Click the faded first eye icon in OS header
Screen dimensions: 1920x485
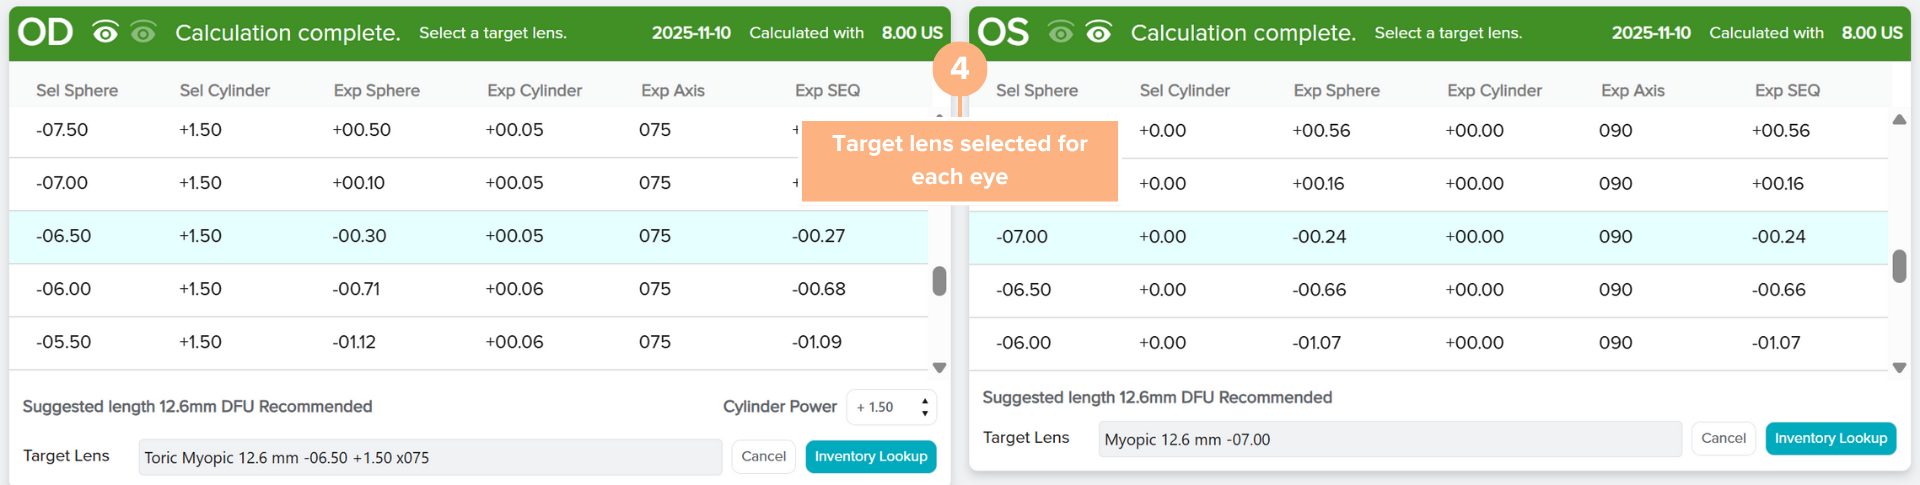tap(1060, 33)
